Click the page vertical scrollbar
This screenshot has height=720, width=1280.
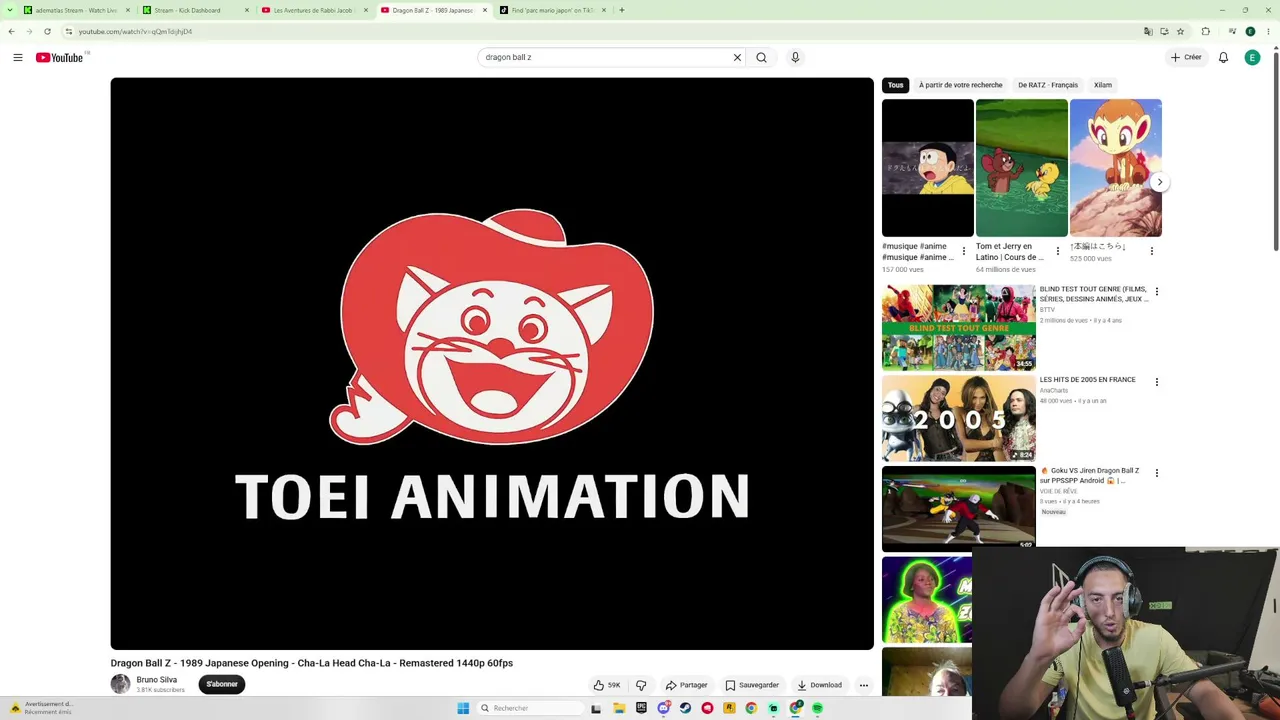point(1276,150)
